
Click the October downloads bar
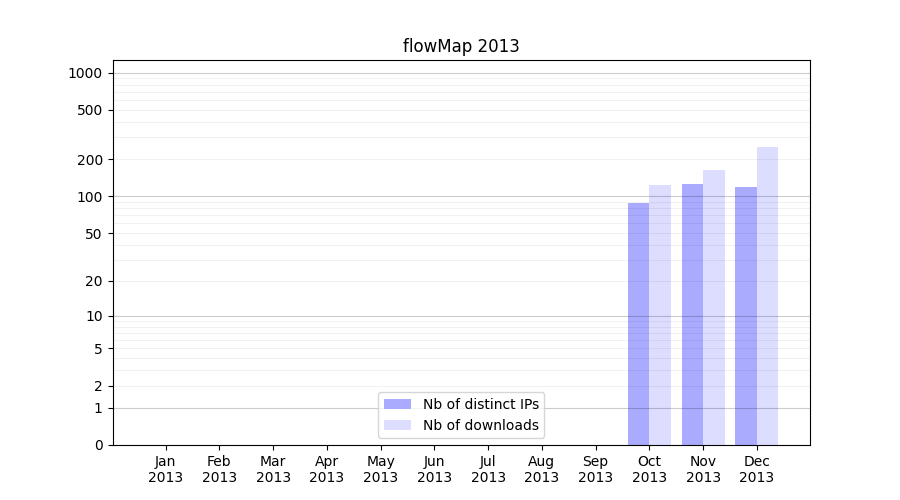tap(660, 315)
